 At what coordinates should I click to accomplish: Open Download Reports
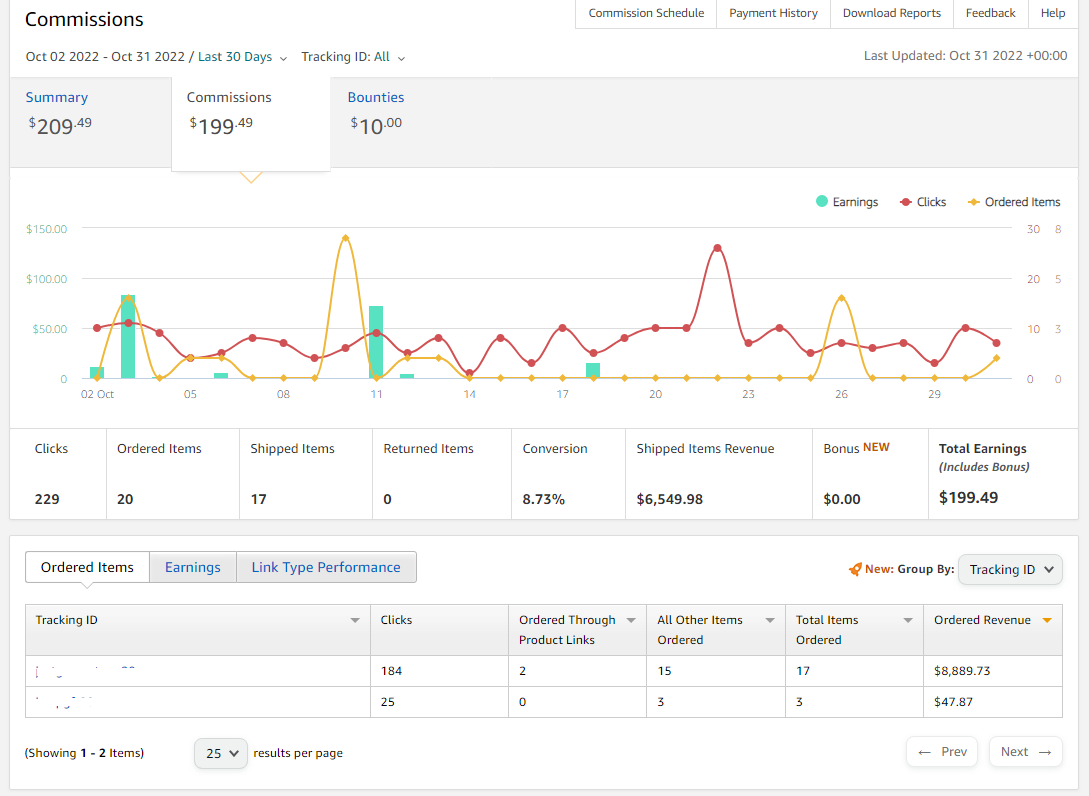pyautogui.click(x=892, y=13)
